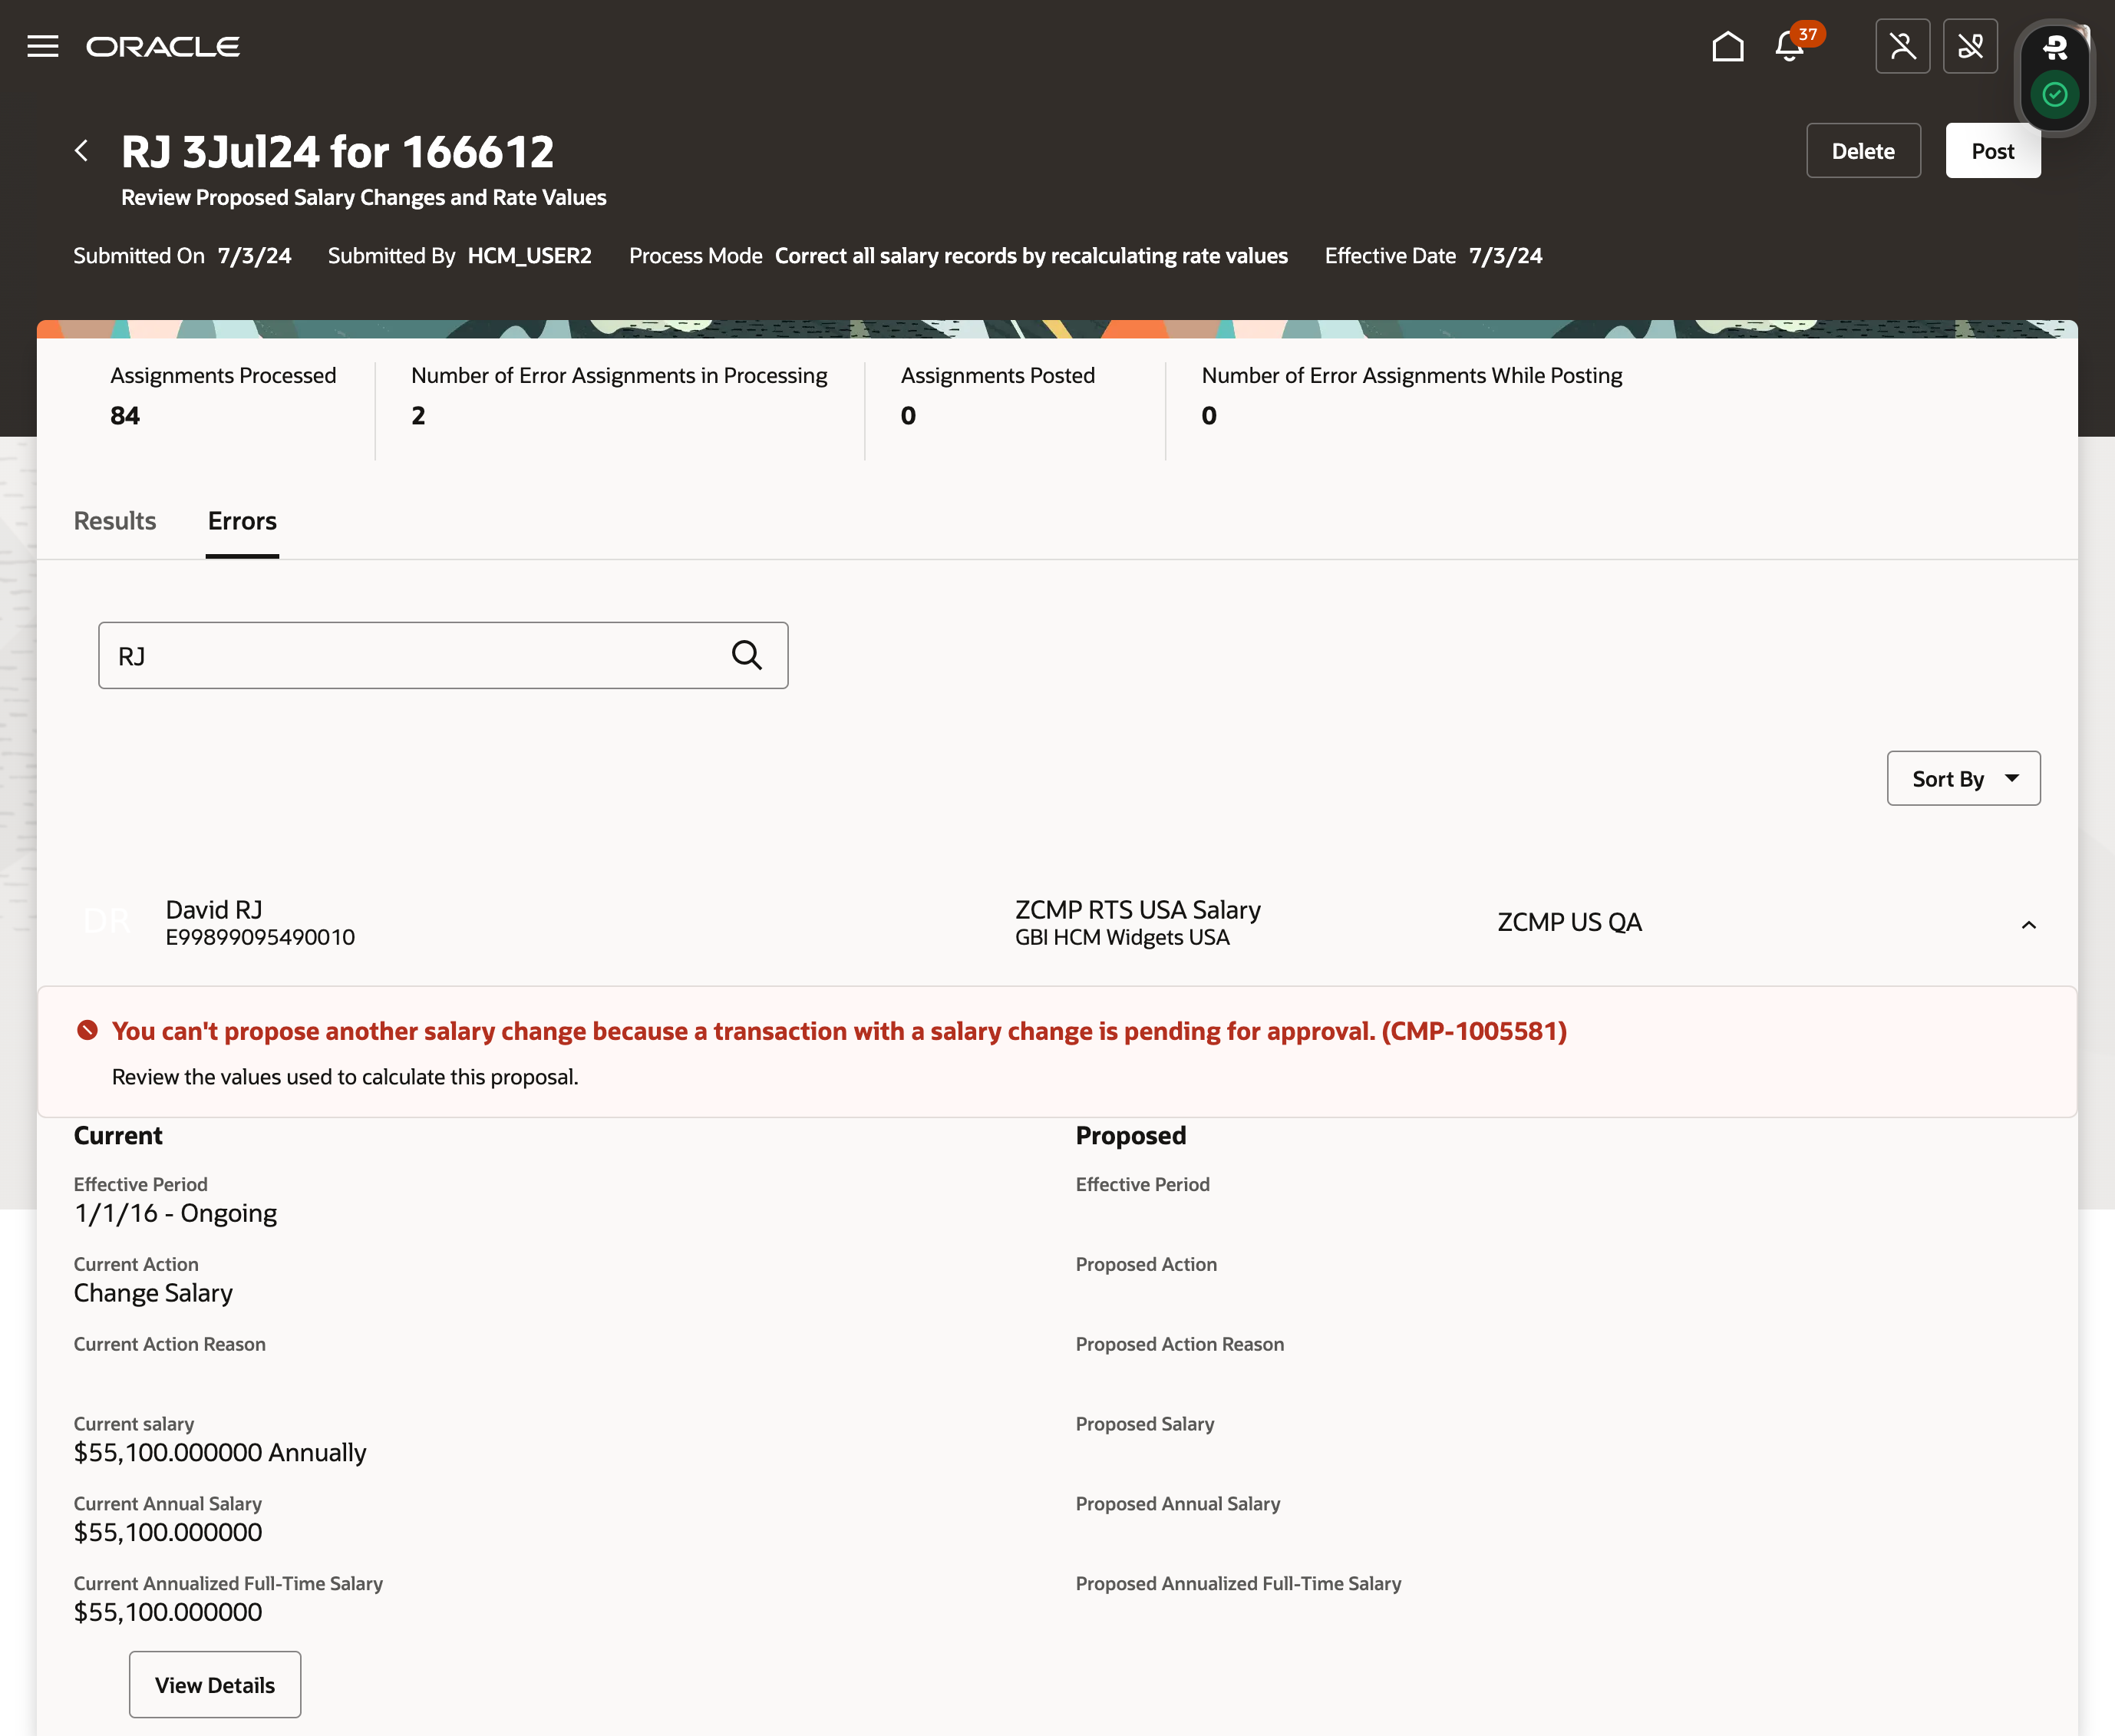
Task: Click the View Details button
Action: pos(214,1683)
